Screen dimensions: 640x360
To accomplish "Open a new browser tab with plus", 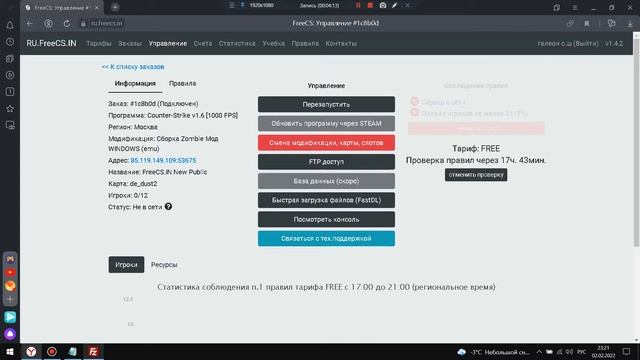I will [x=115, y=7].
